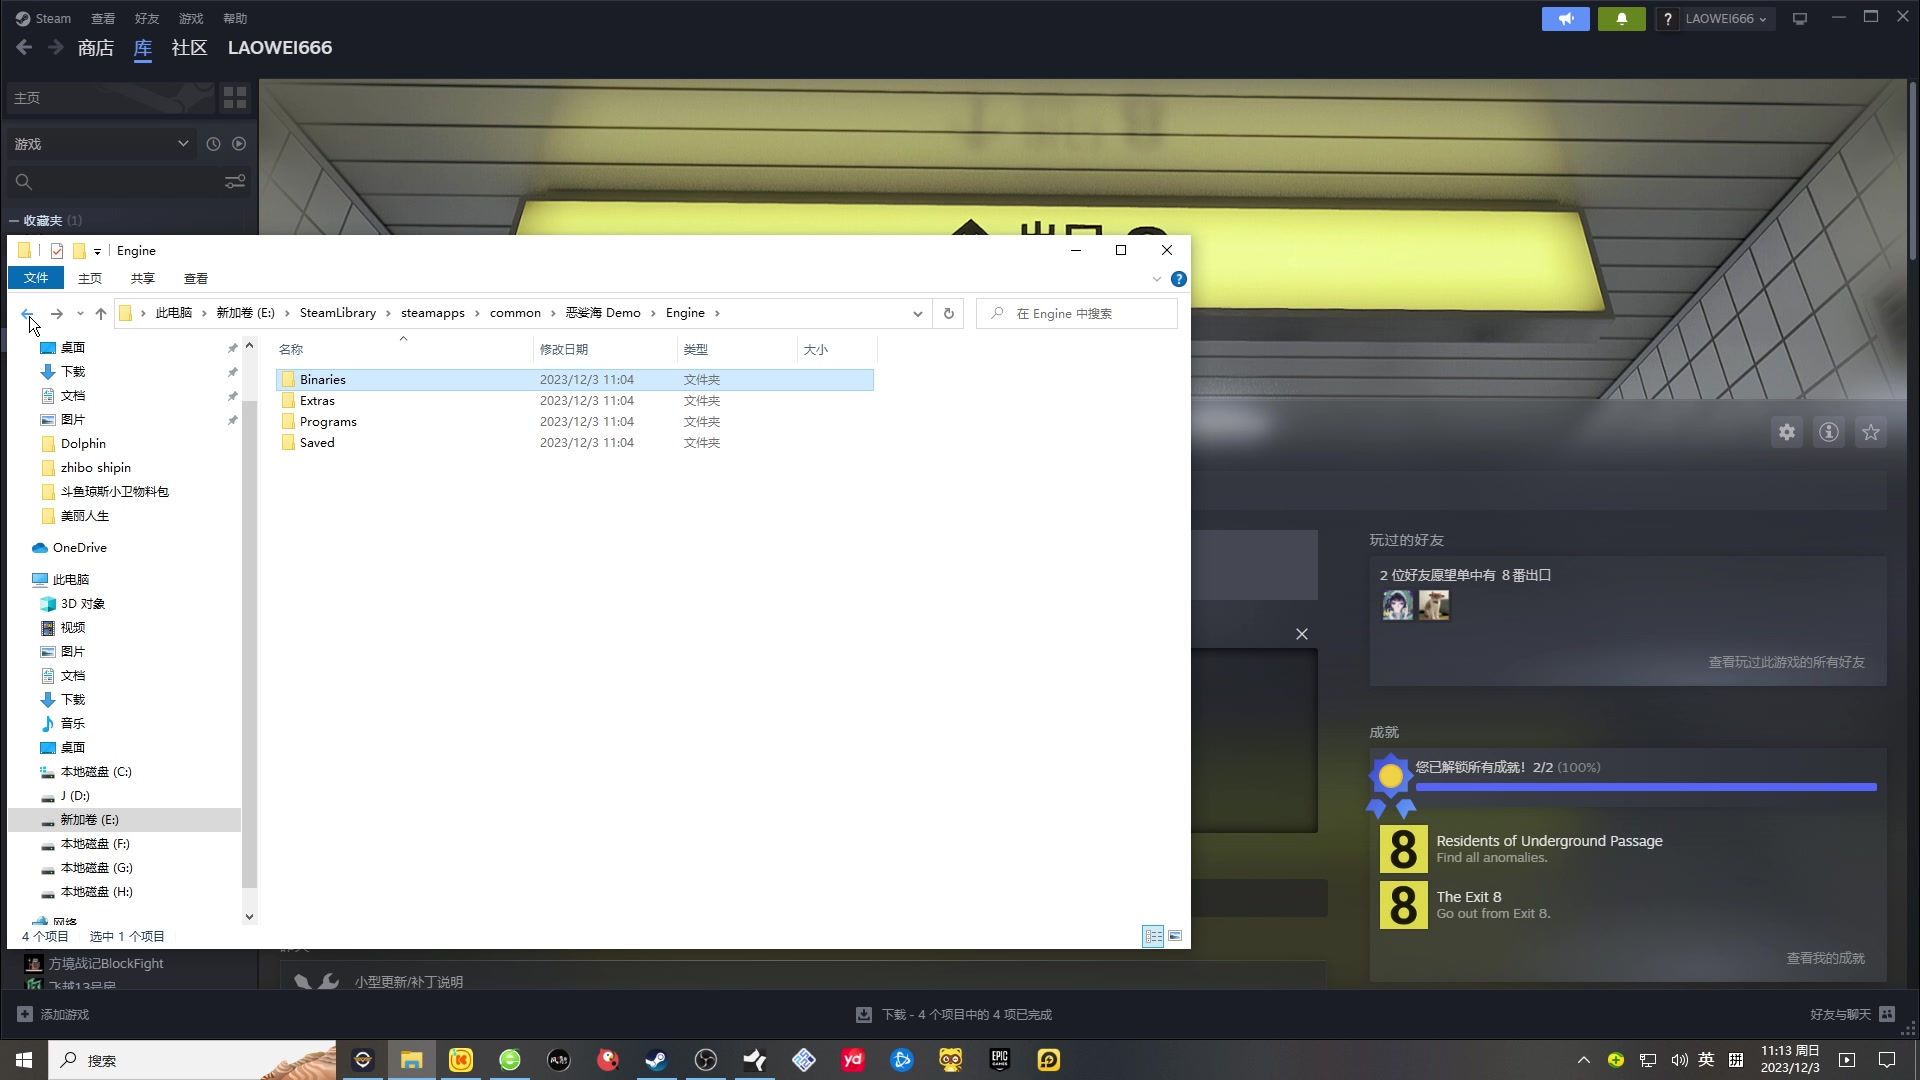Click the achievements progress bar
The height and width of the screenshot is (1080, 1920).
coord(1645,787)
